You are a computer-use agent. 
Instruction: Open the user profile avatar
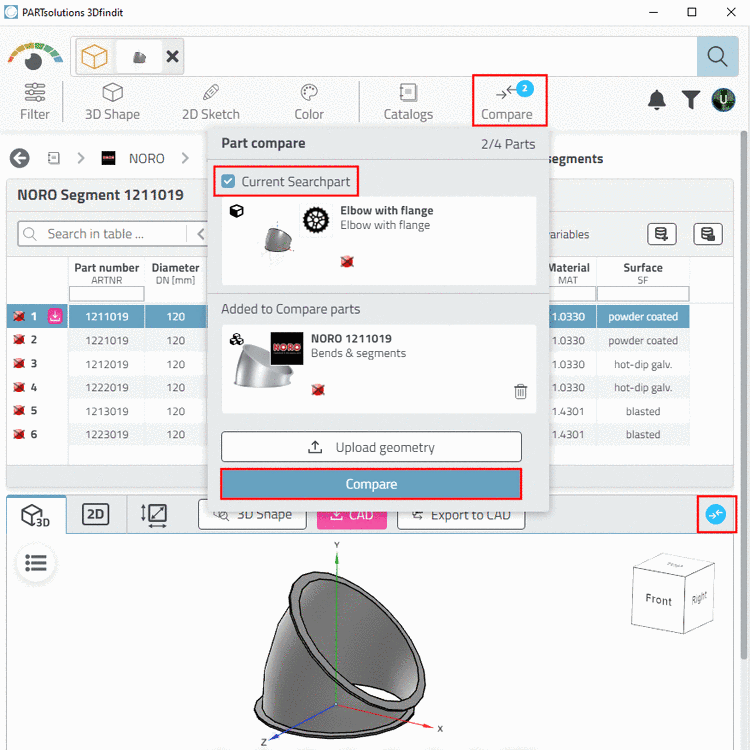(x=723, y=100)
